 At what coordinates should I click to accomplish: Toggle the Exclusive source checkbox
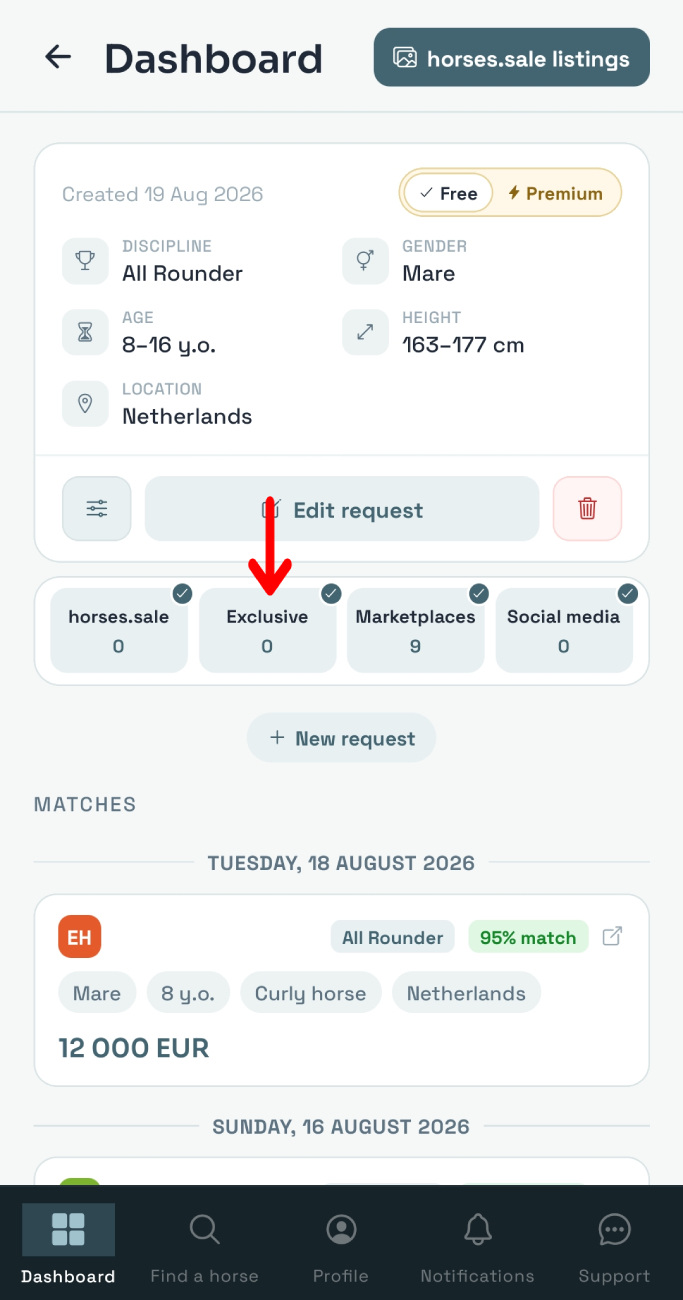click(331, 594)
